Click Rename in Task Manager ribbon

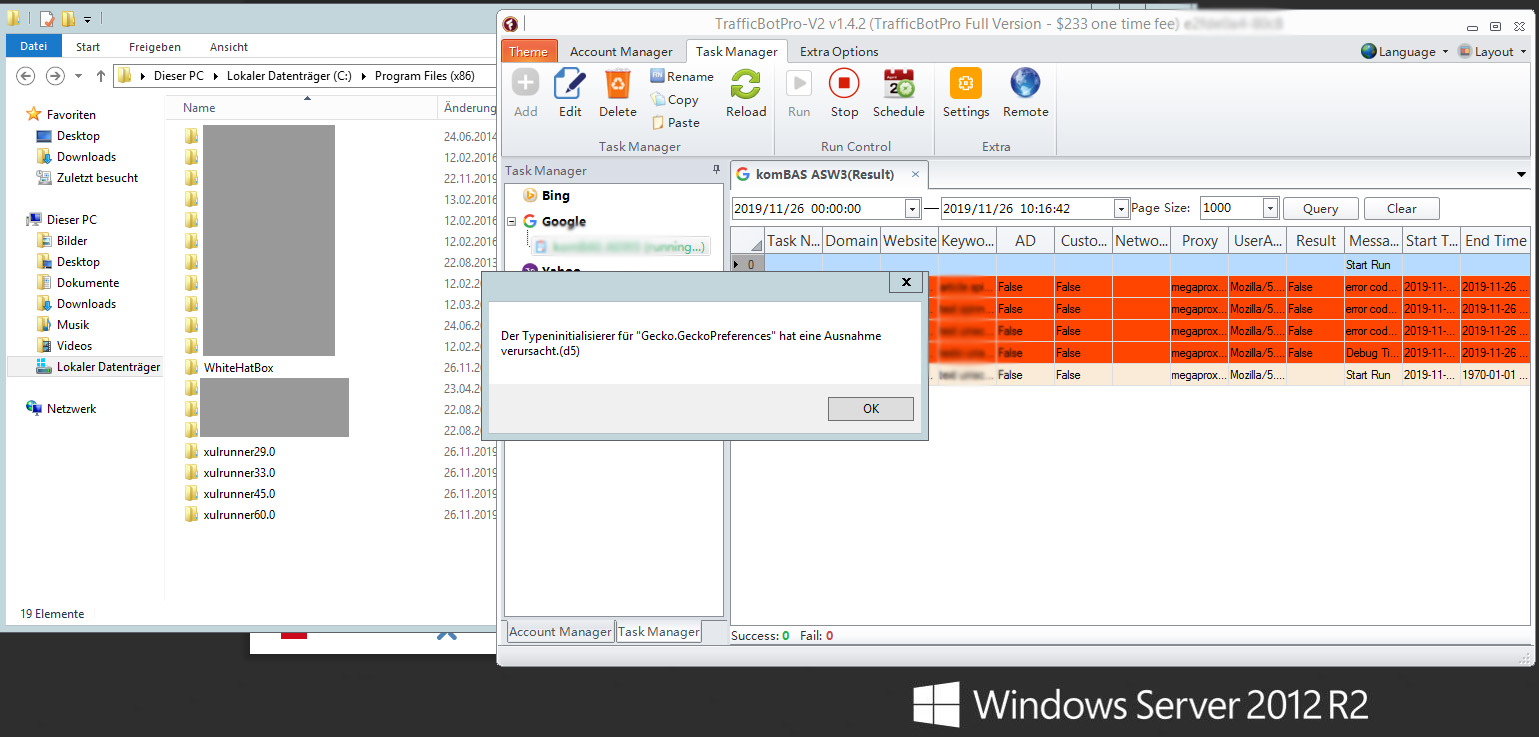[682, 76]
